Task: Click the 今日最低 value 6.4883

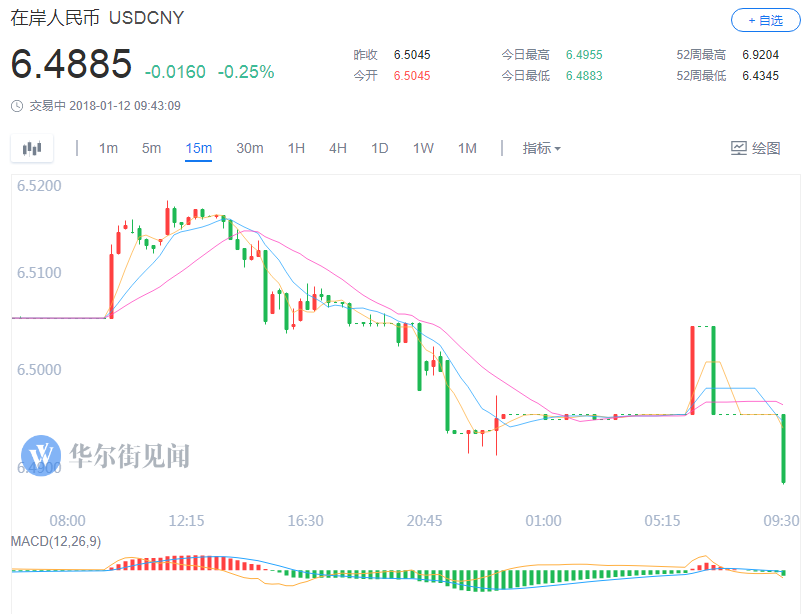Action: pyautogui.click(x=584, y=76)
